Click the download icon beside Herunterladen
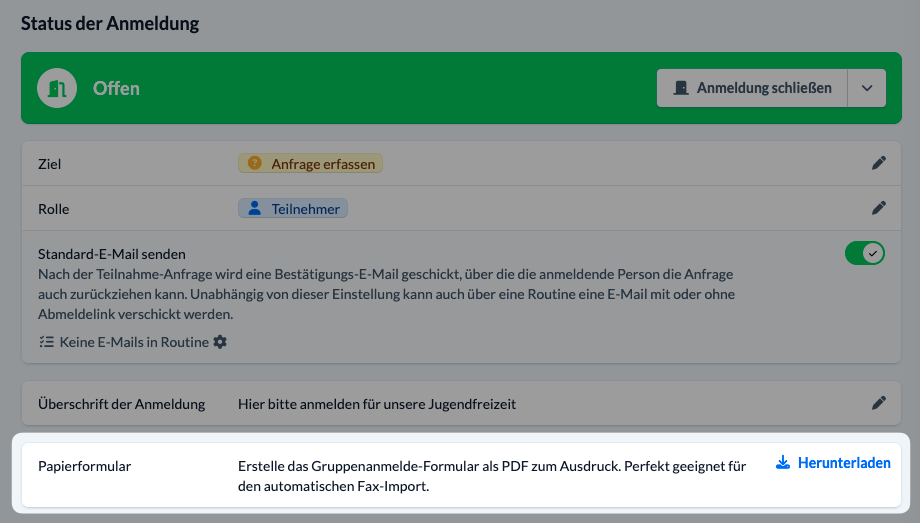 (783, 463)
